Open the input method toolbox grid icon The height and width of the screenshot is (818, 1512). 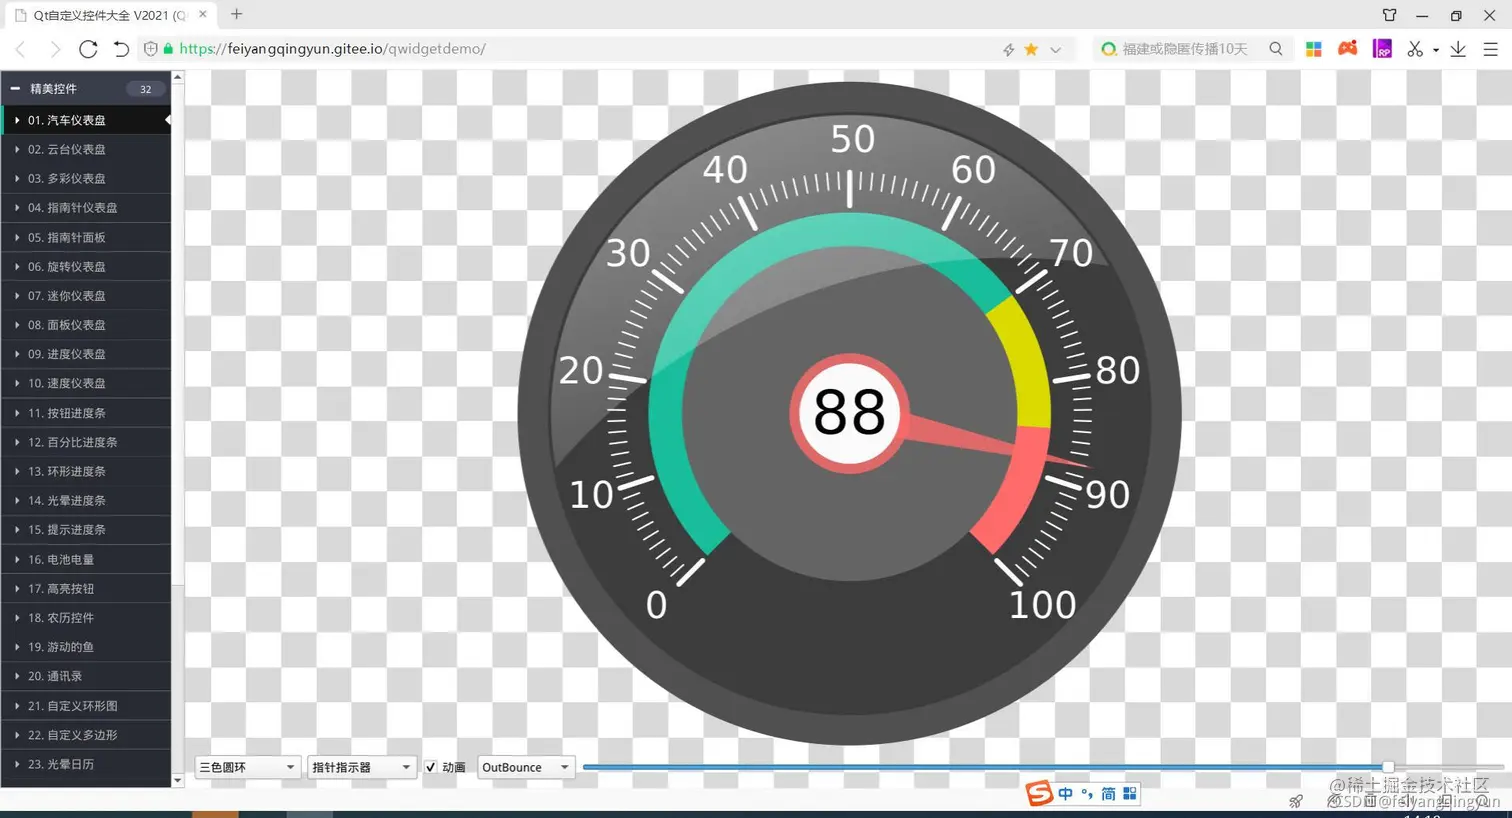[x=1130, y=794]
